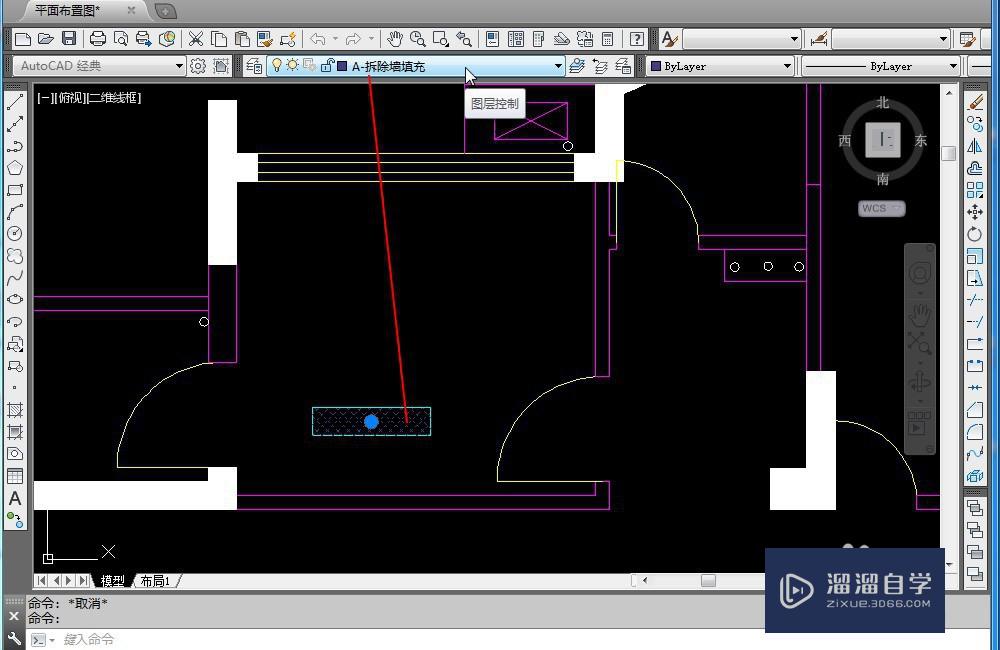Select the Rotate modify tool
Screen dimensions: 1000x650
tap(974, 234)
